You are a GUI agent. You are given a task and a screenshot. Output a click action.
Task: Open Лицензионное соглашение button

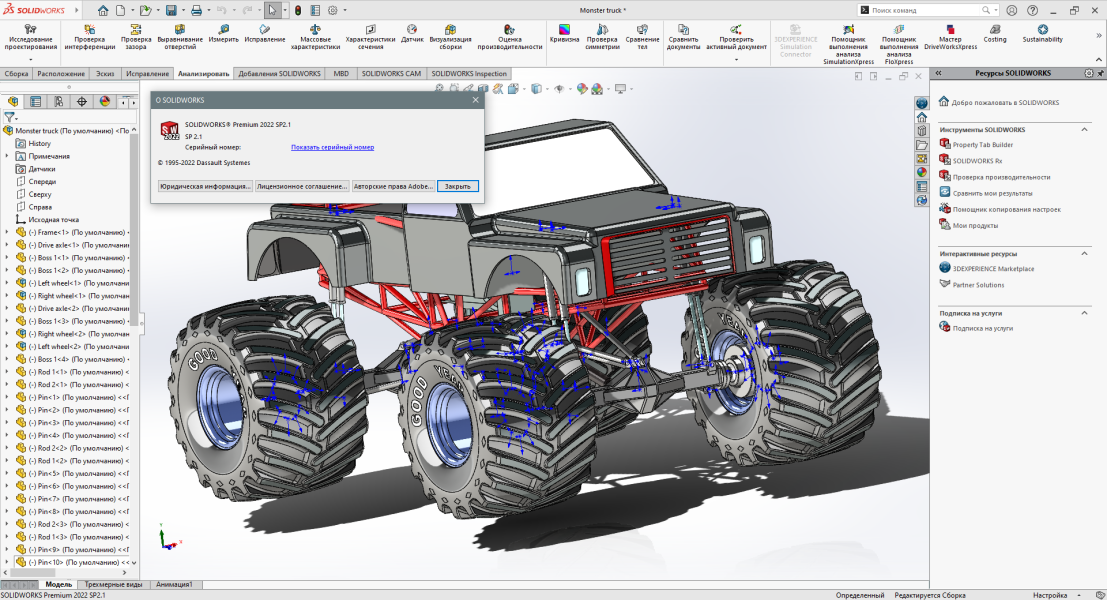coord(302,186)
